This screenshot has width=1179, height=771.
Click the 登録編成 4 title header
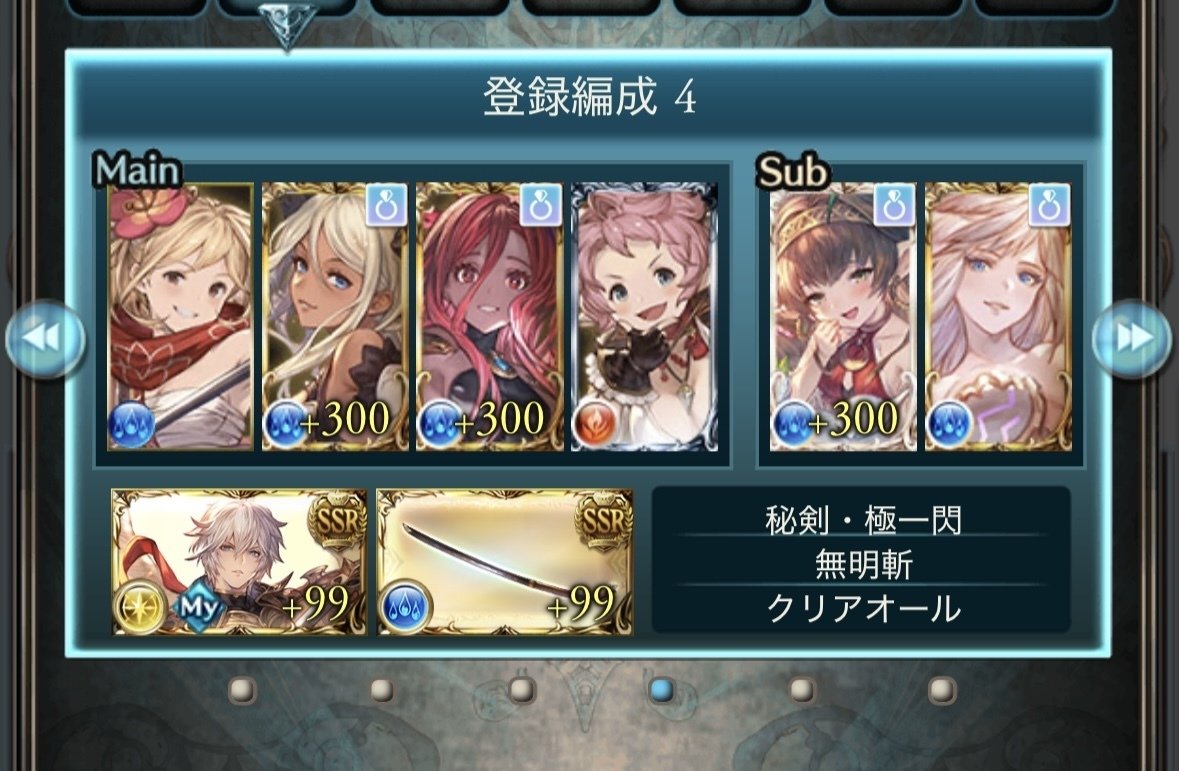589,97
